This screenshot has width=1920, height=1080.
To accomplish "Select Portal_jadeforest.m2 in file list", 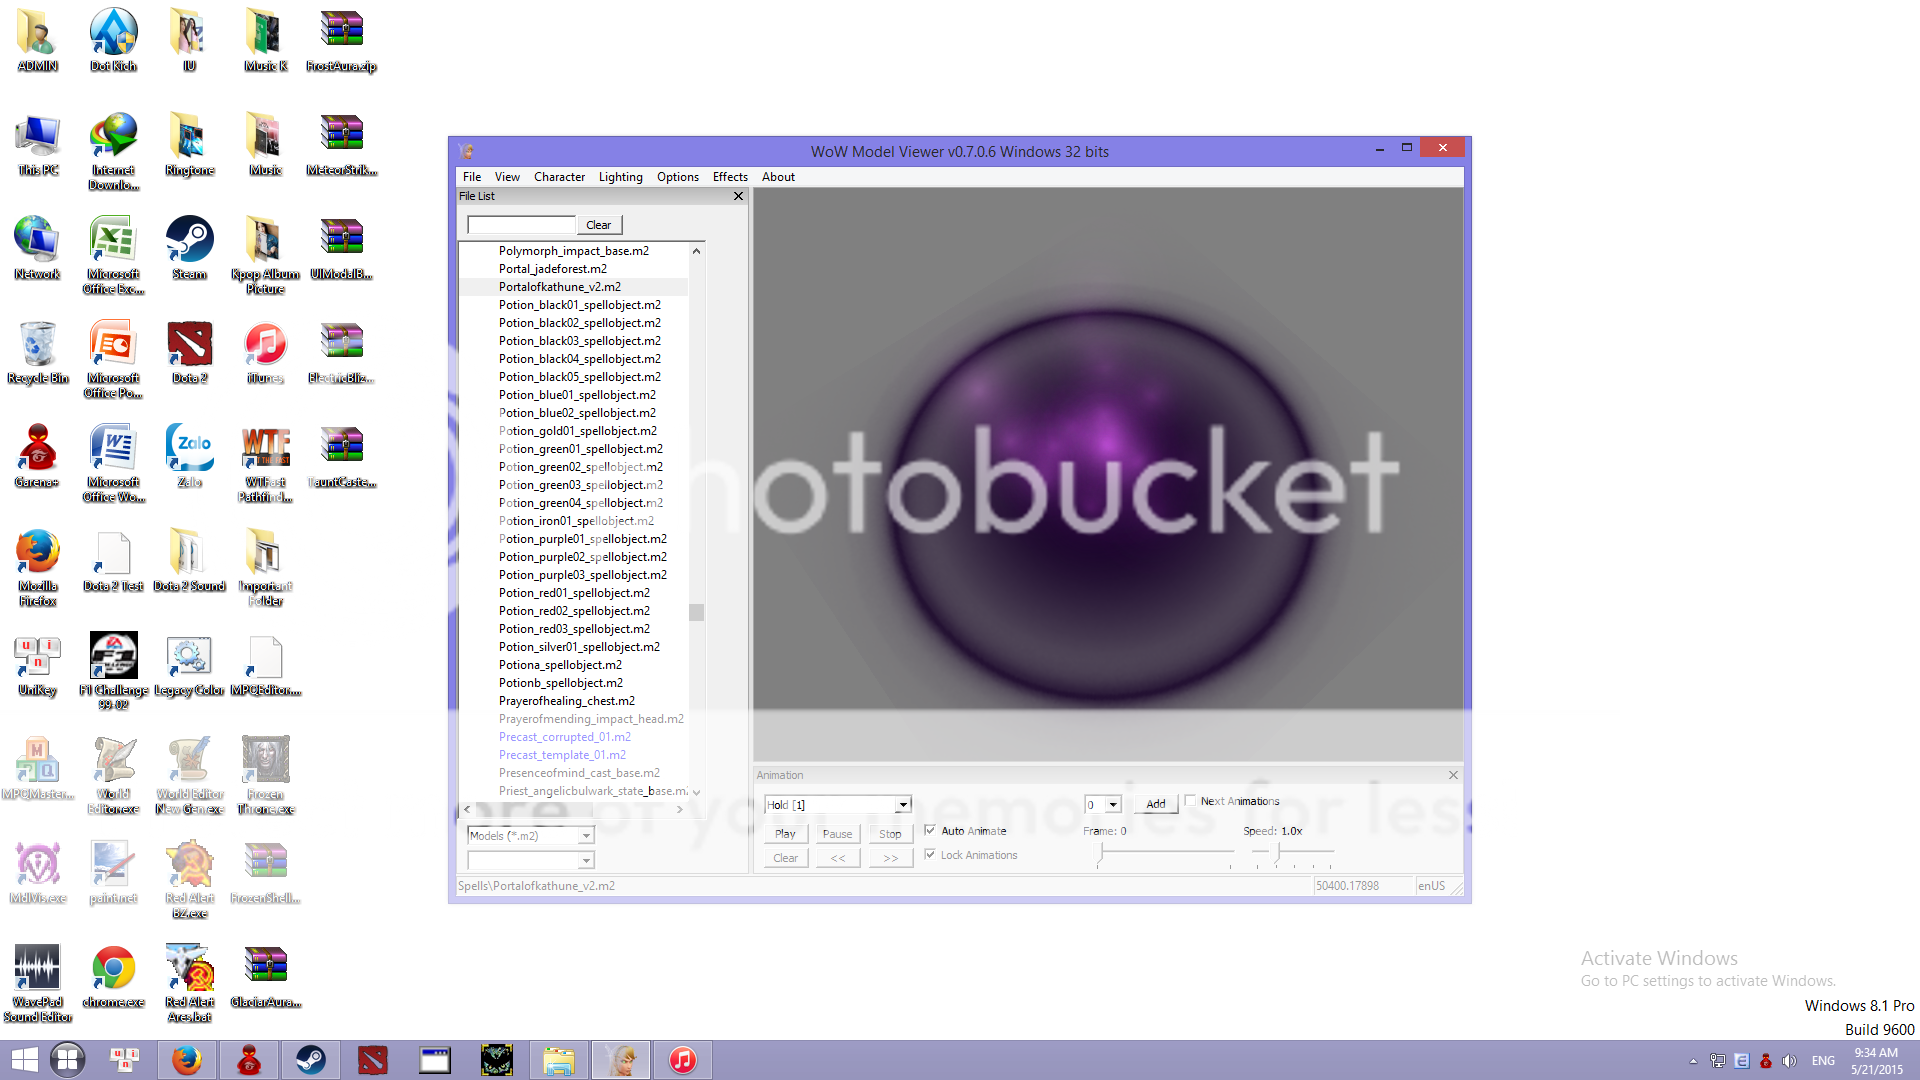I will pyautogui.click(x=552, y=269).
